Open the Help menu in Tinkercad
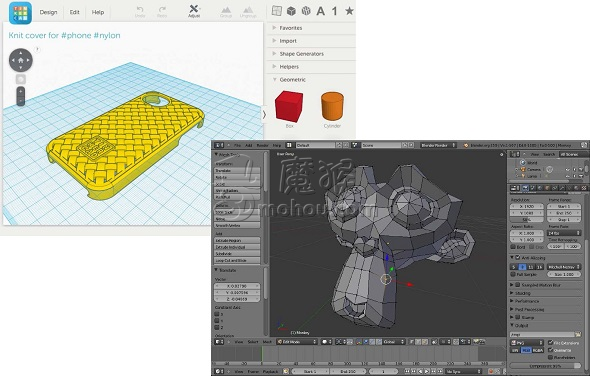 (x=98, y=12)
